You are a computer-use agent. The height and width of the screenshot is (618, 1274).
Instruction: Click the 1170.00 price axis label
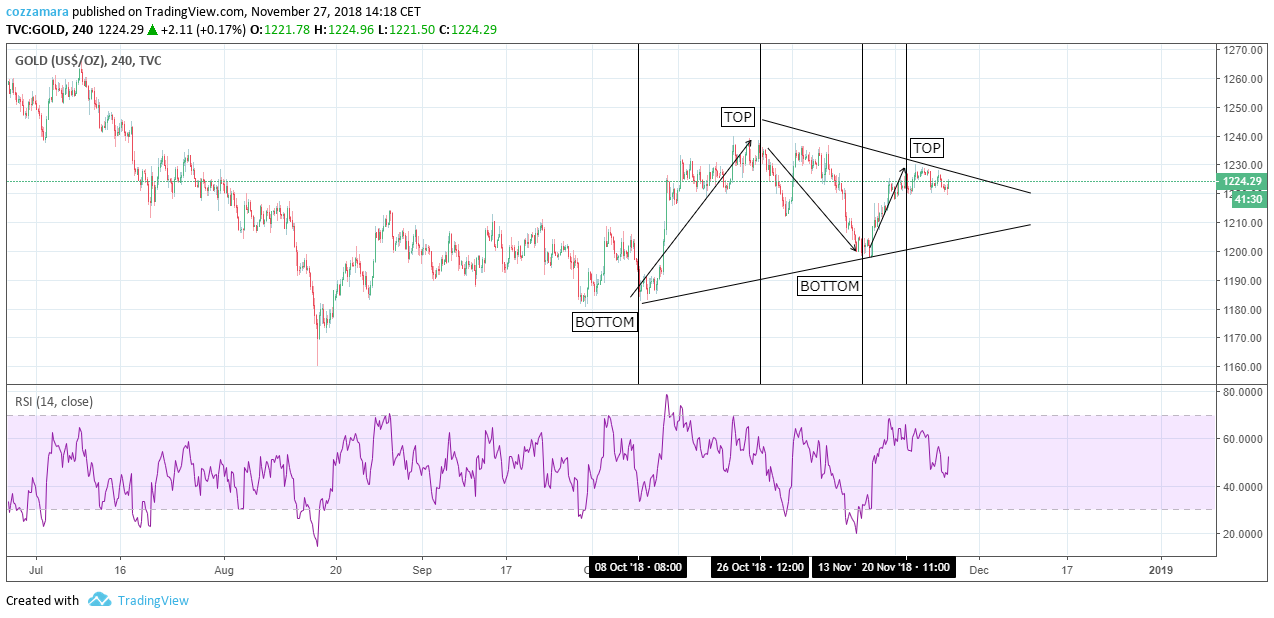coord(1244,339)
